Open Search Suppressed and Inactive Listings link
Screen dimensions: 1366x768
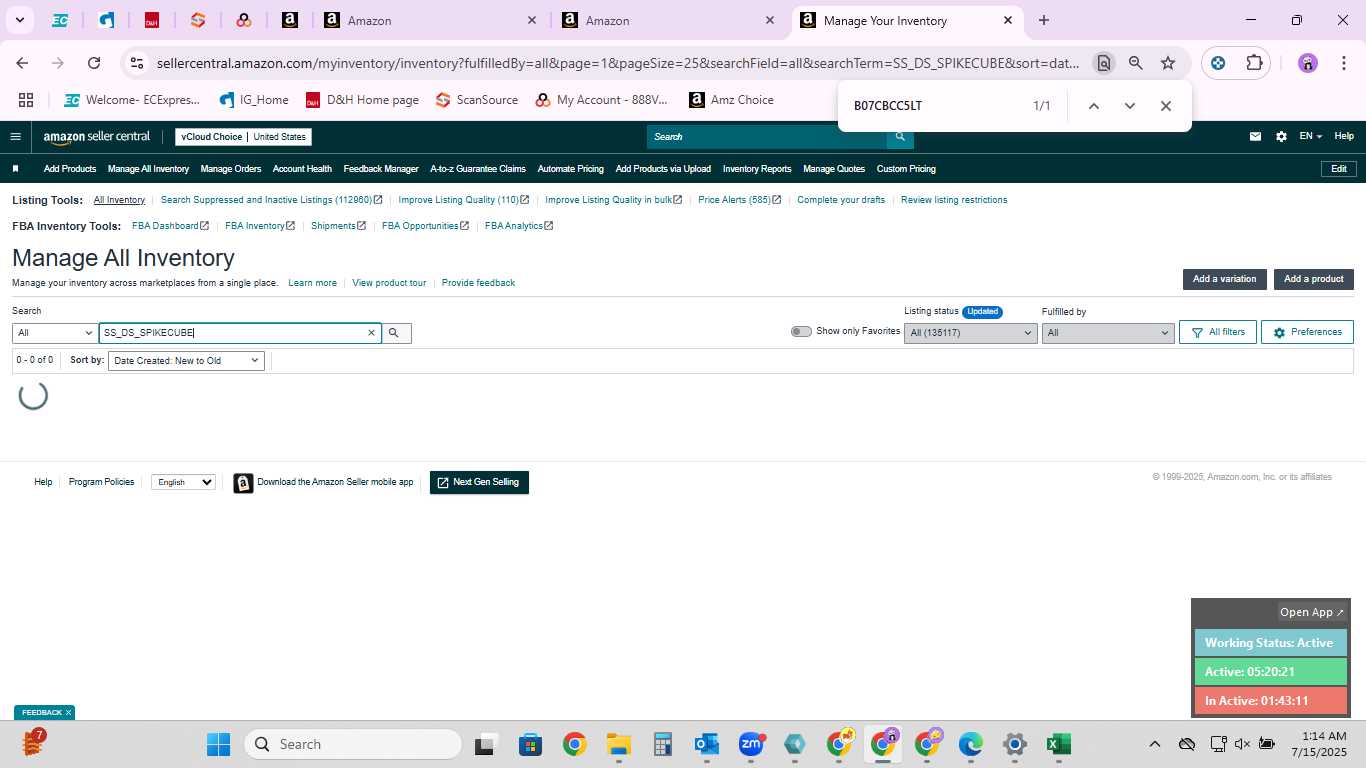point(271,200)
